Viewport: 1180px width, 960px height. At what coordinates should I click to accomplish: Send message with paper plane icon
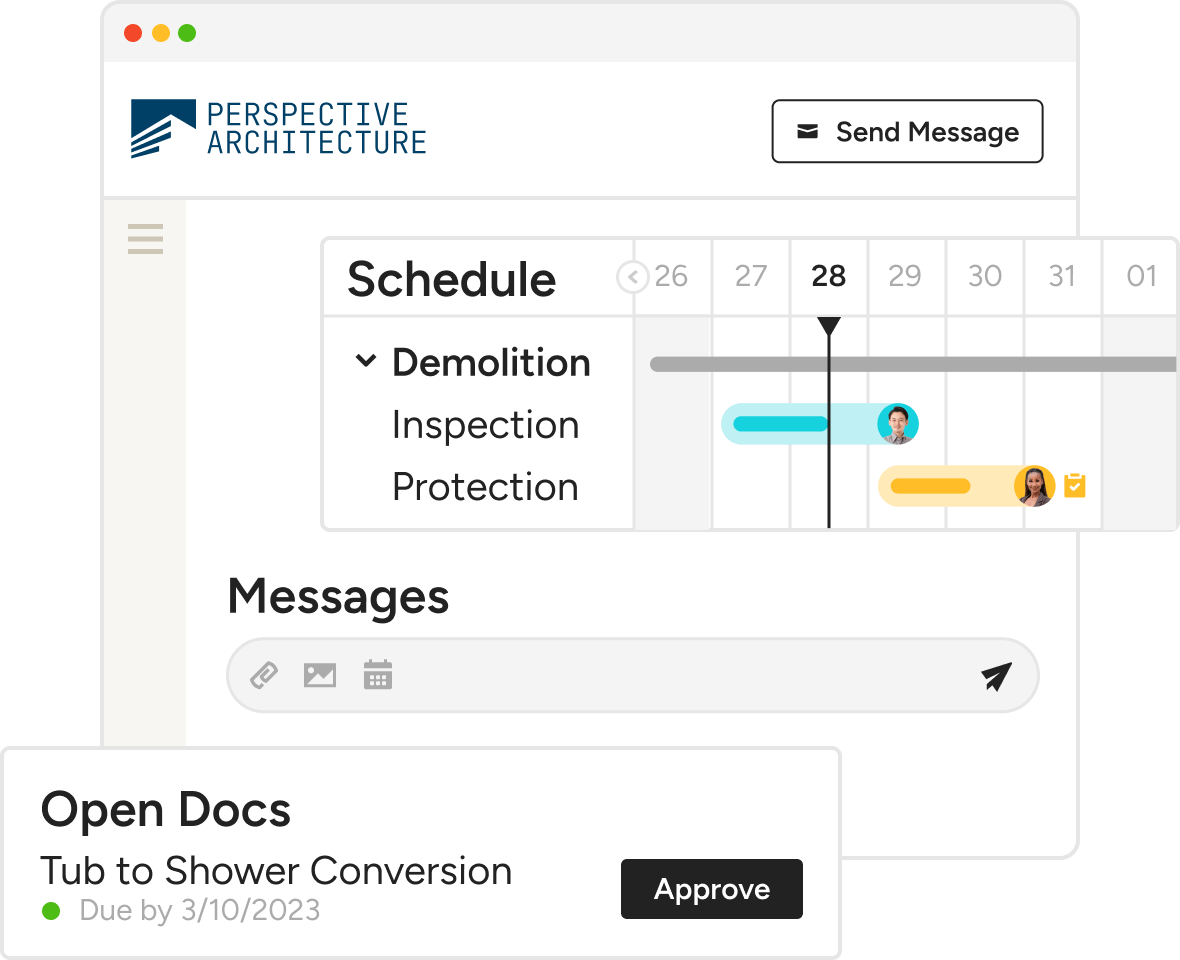coord(995,677)
